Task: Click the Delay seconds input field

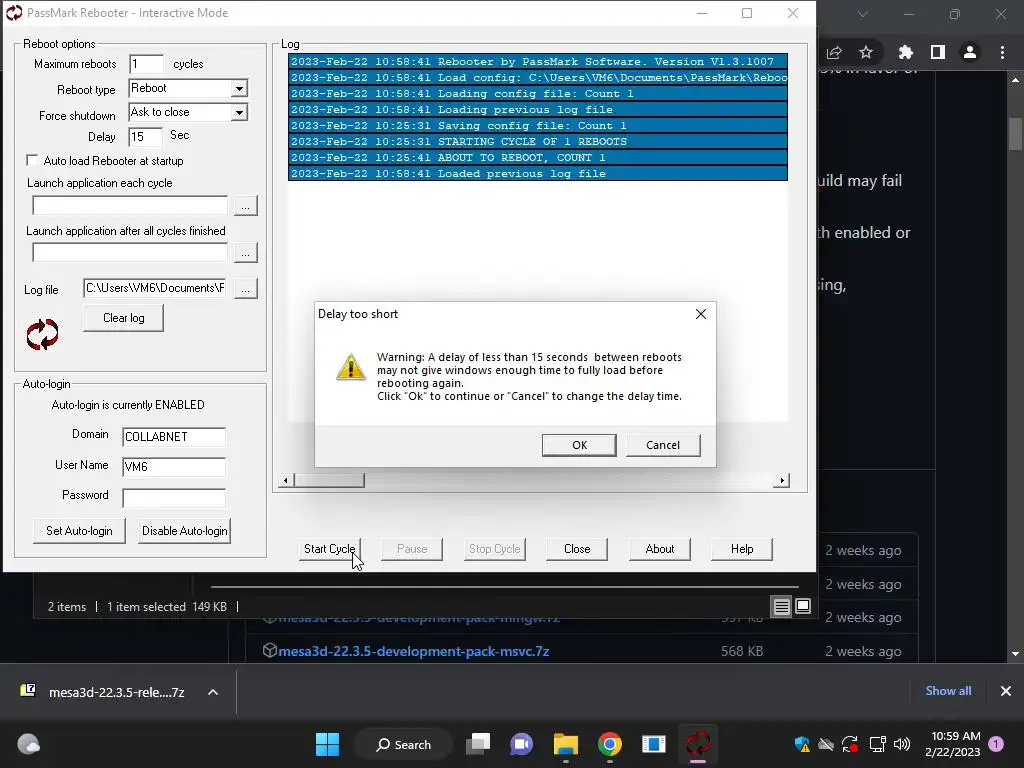Action: click(145, 136)
